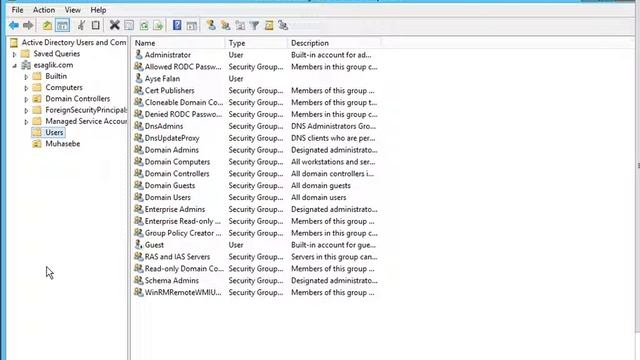The width and height of the screenshot is (640, 360).
Task: Click Add to group toolbar icon
Action: [x=283, y=26]
